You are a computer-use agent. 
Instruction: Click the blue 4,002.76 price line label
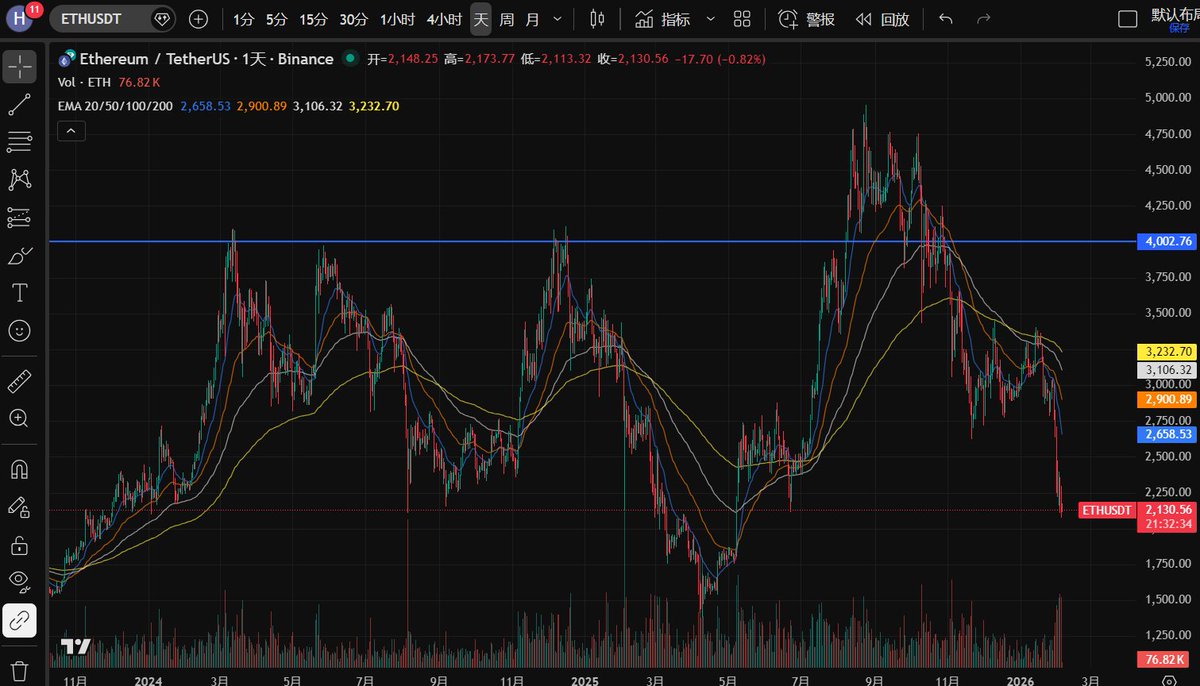click(x=1166, y=241)
